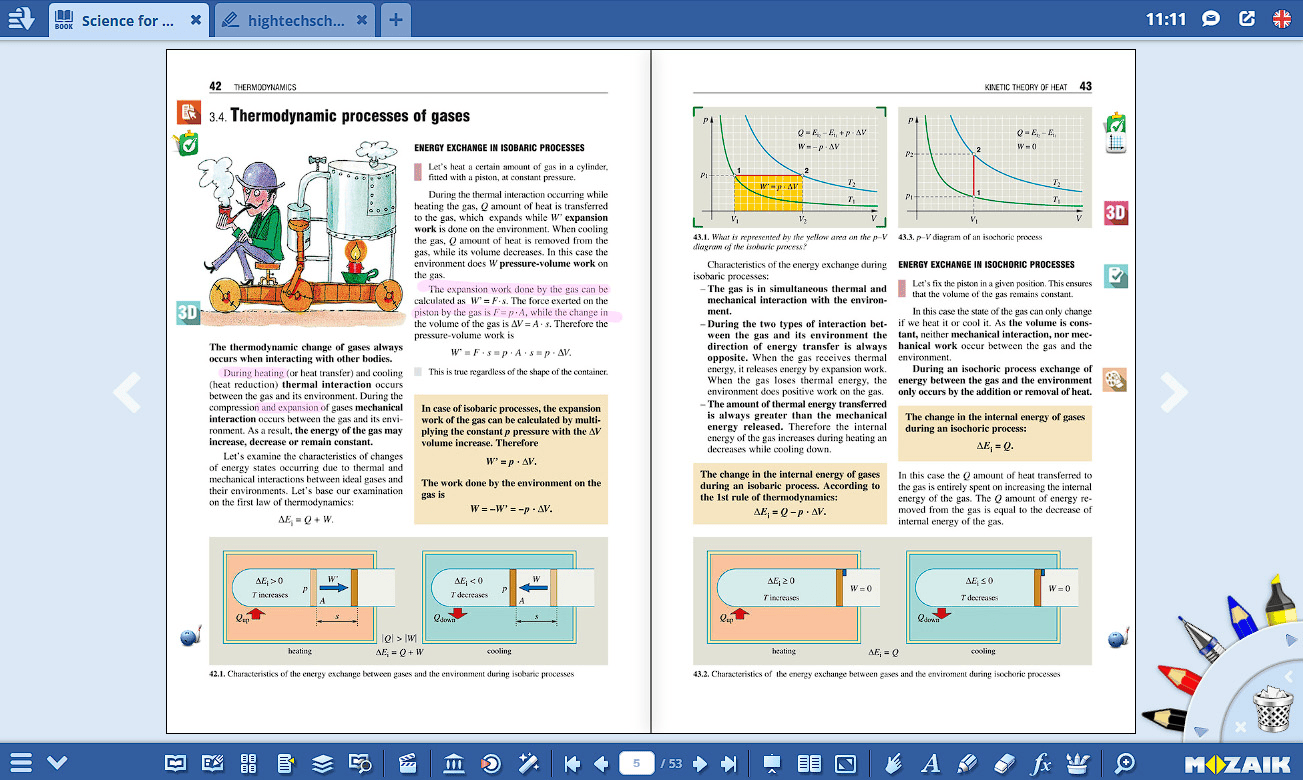Toggle presentation board mode
The image size is (1303, 780).
pyautogui.click(x=772, y=763)
